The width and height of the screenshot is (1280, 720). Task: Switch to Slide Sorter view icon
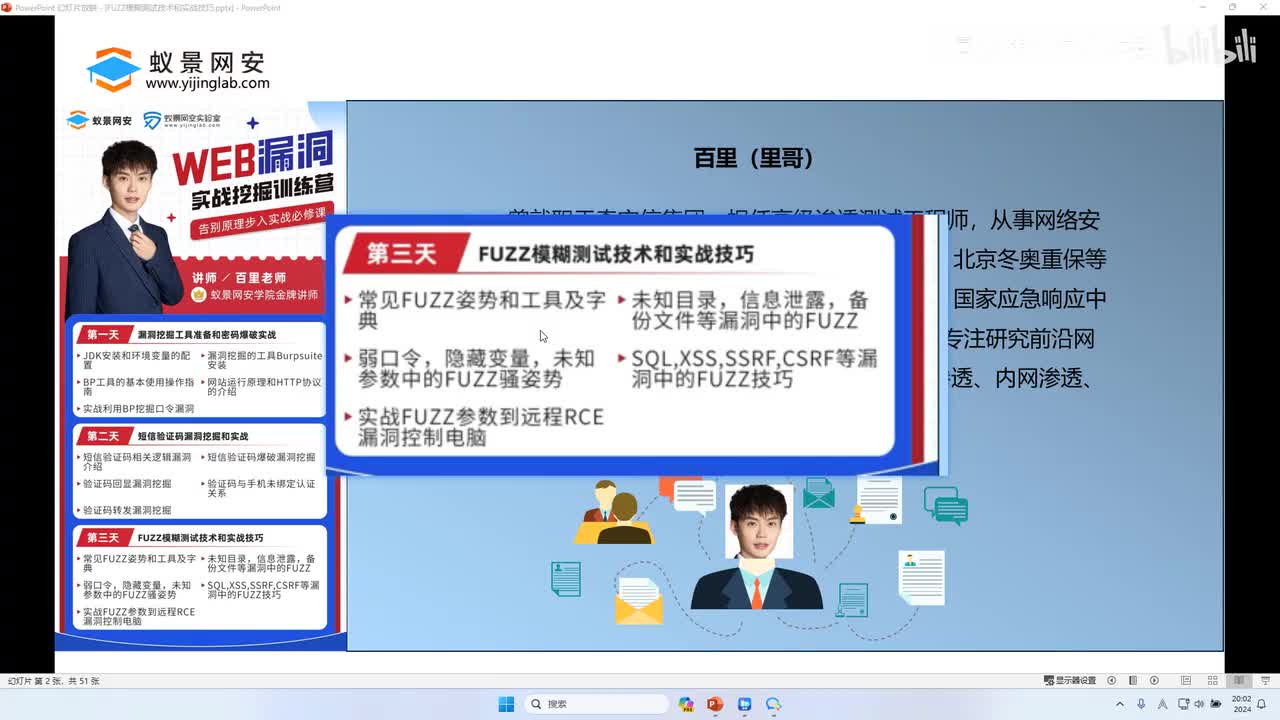coord(1212,681)
